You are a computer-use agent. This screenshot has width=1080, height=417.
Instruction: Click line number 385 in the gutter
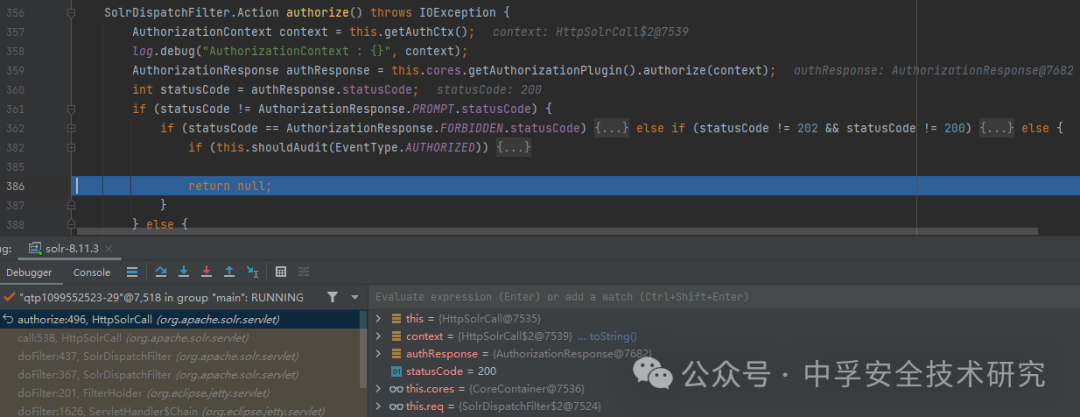(x=15, y=167)
